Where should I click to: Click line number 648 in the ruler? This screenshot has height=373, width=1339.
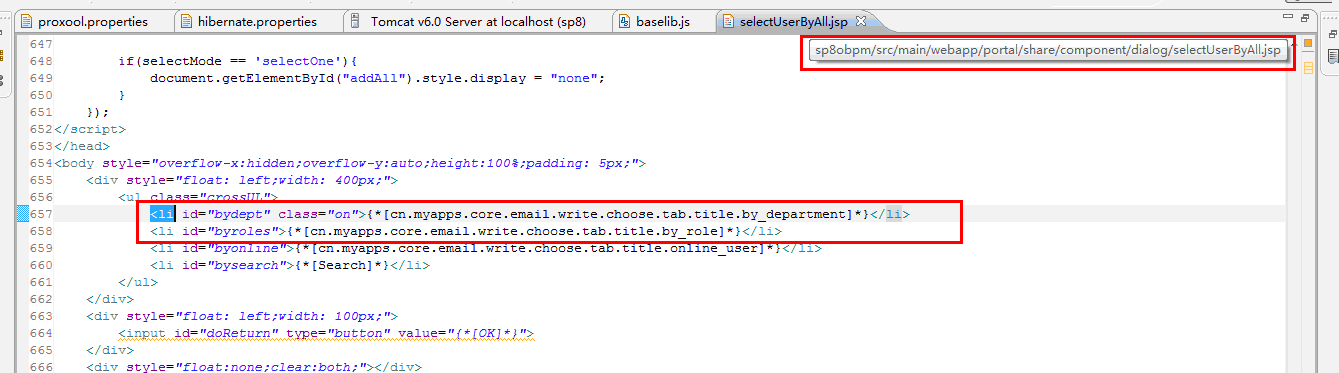42,62
